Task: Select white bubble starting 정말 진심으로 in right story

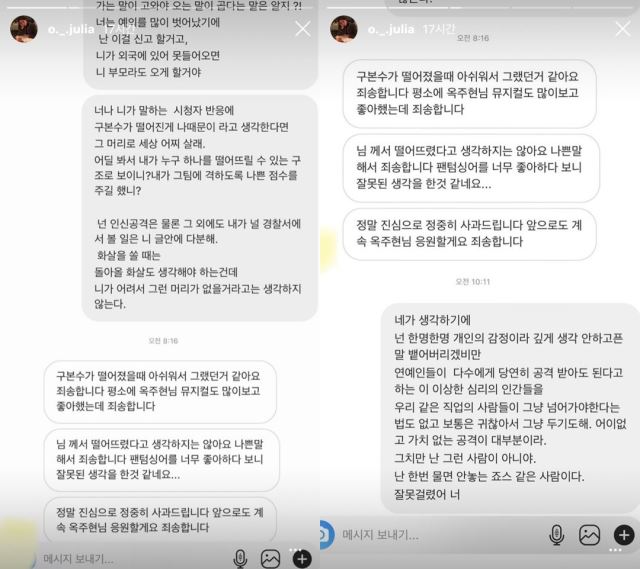Action: 469,234
